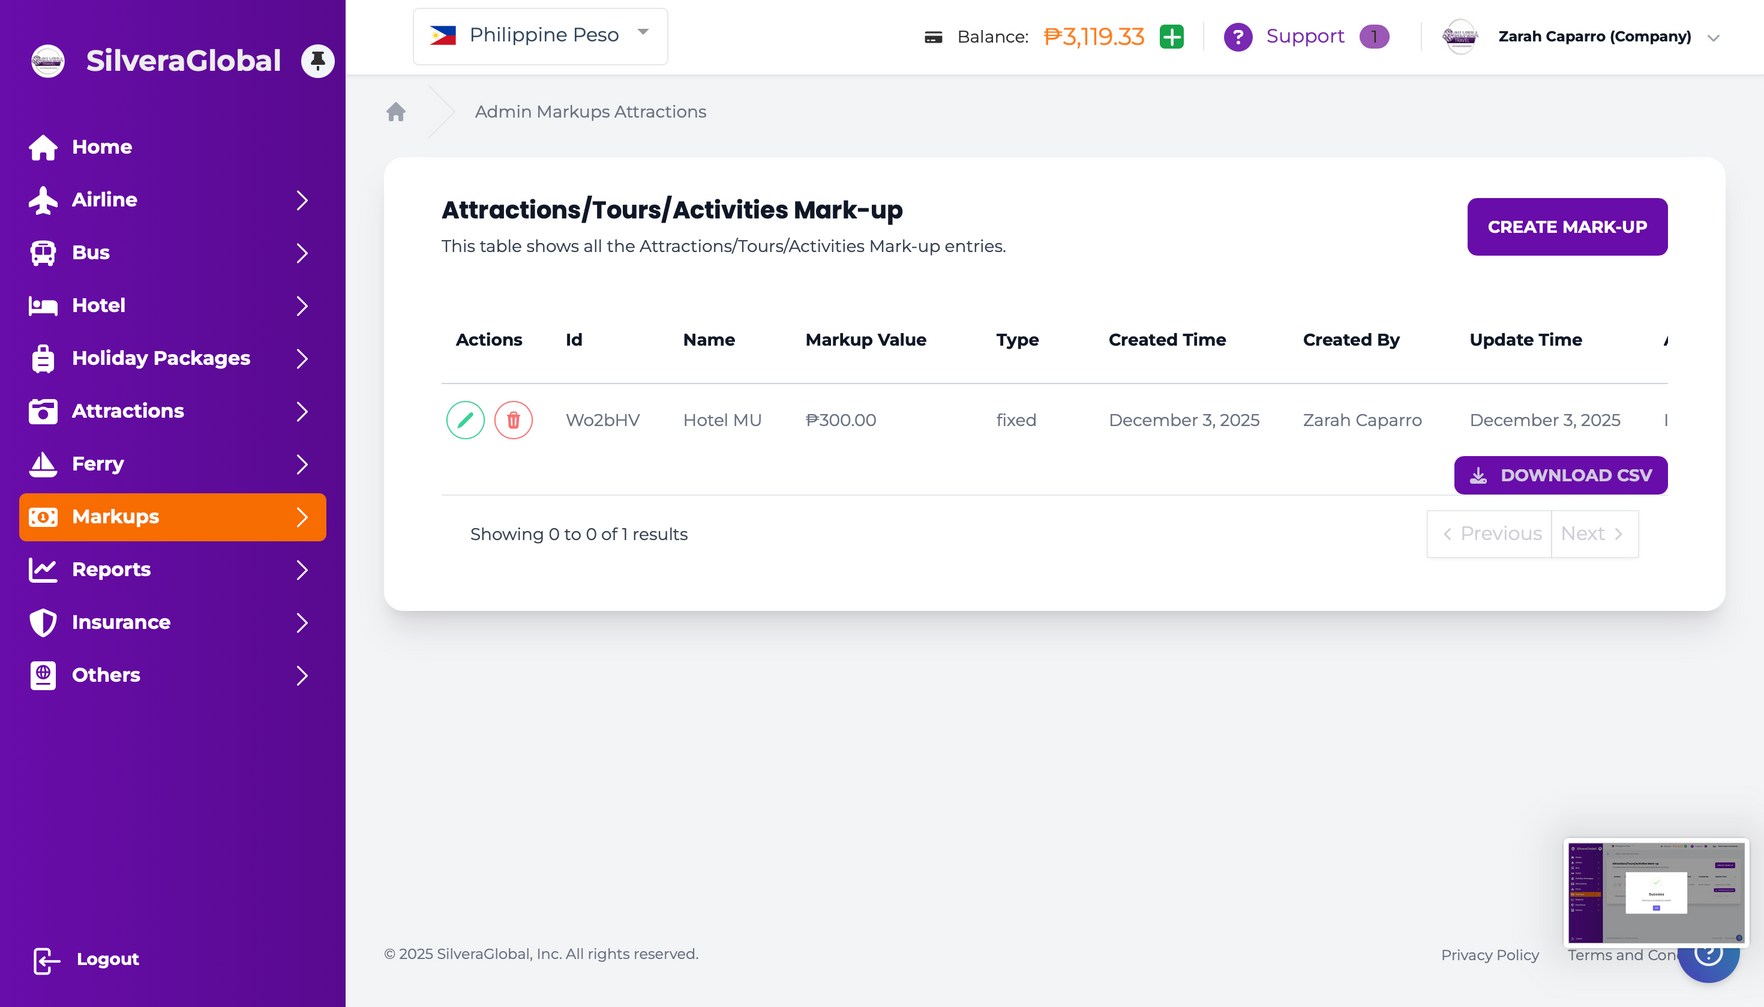Screen dimensions: 1764x1007
Task: Click the Logout icon in sidebar
Action: [x=46, y=960]
